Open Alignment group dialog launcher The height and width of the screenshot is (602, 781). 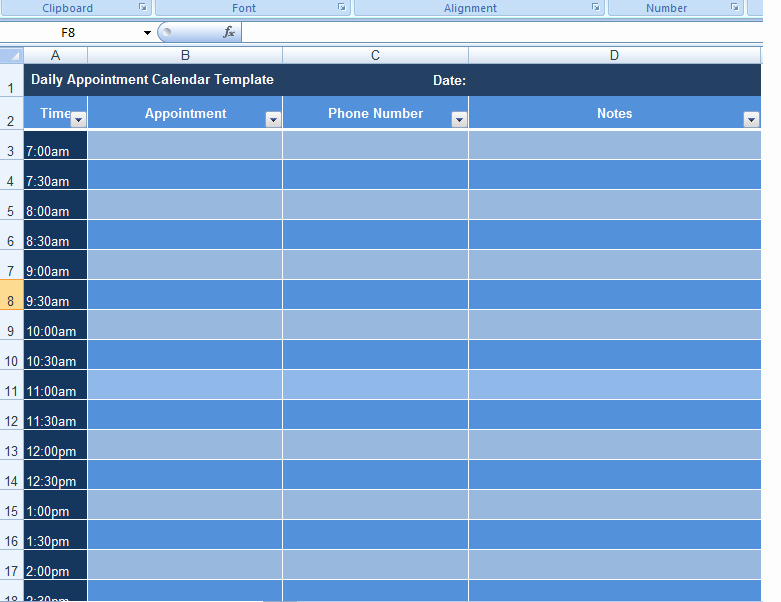[x=596, y=7]
